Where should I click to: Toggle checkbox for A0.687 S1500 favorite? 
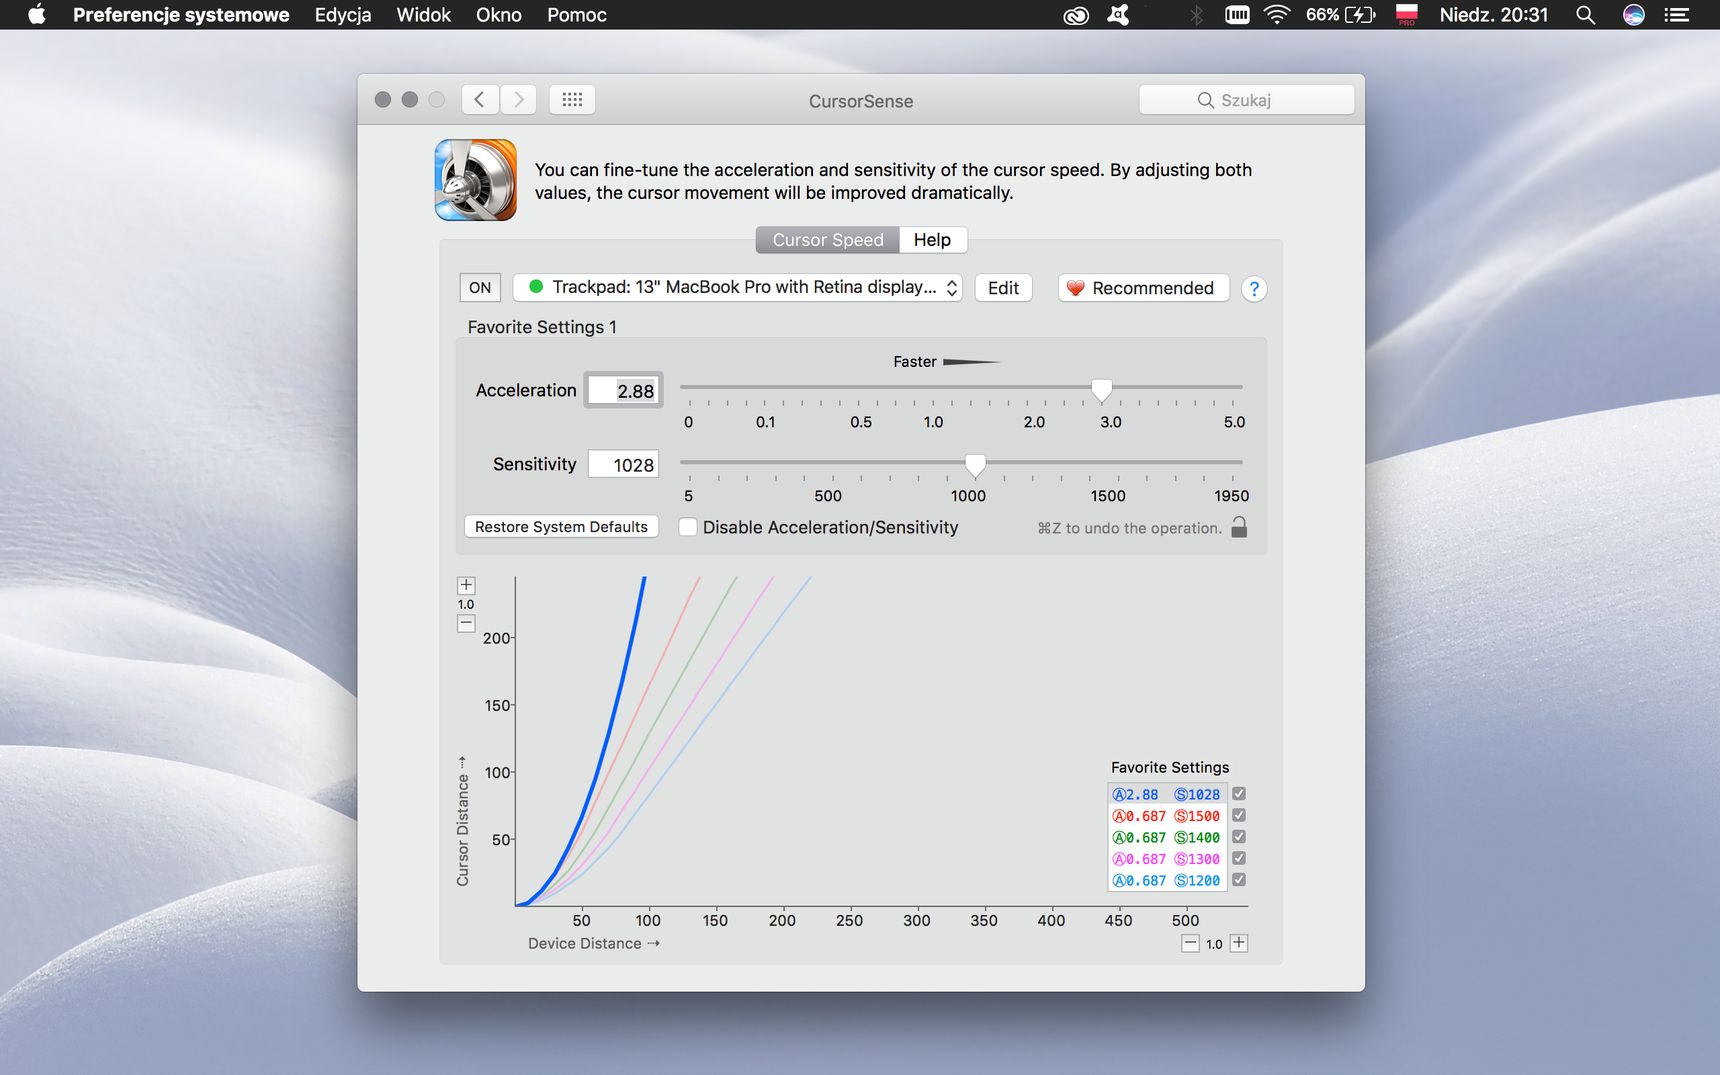1239,815
